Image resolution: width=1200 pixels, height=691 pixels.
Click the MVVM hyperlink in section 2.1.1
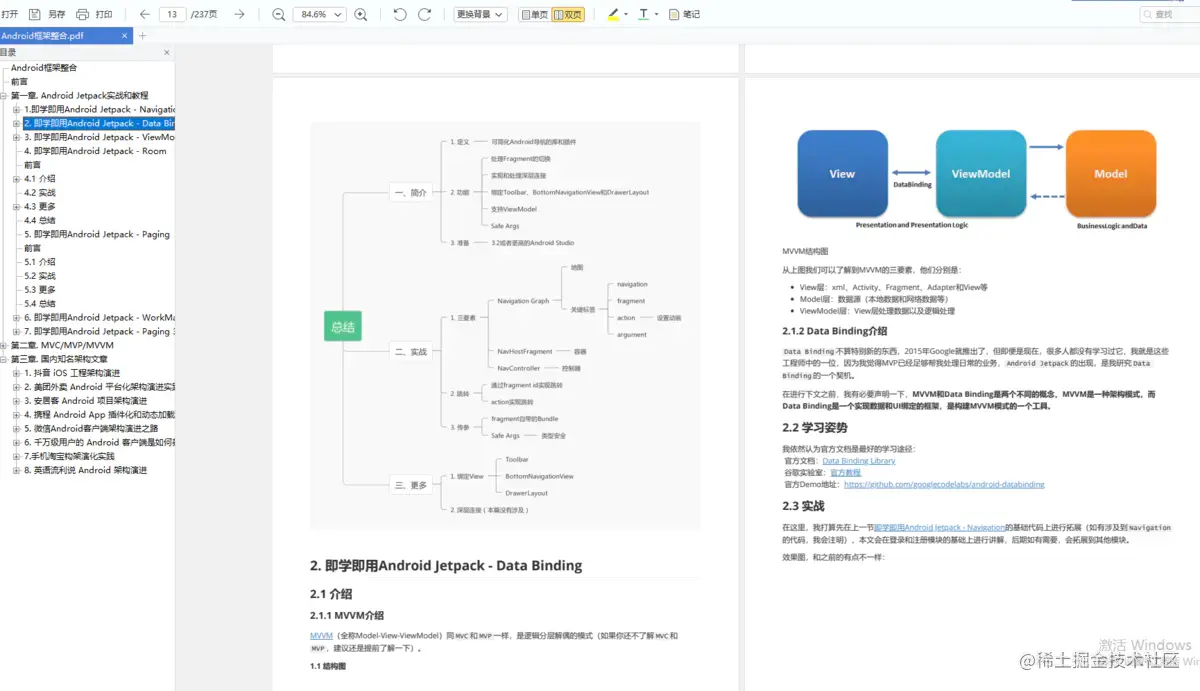tap(321, 636)
